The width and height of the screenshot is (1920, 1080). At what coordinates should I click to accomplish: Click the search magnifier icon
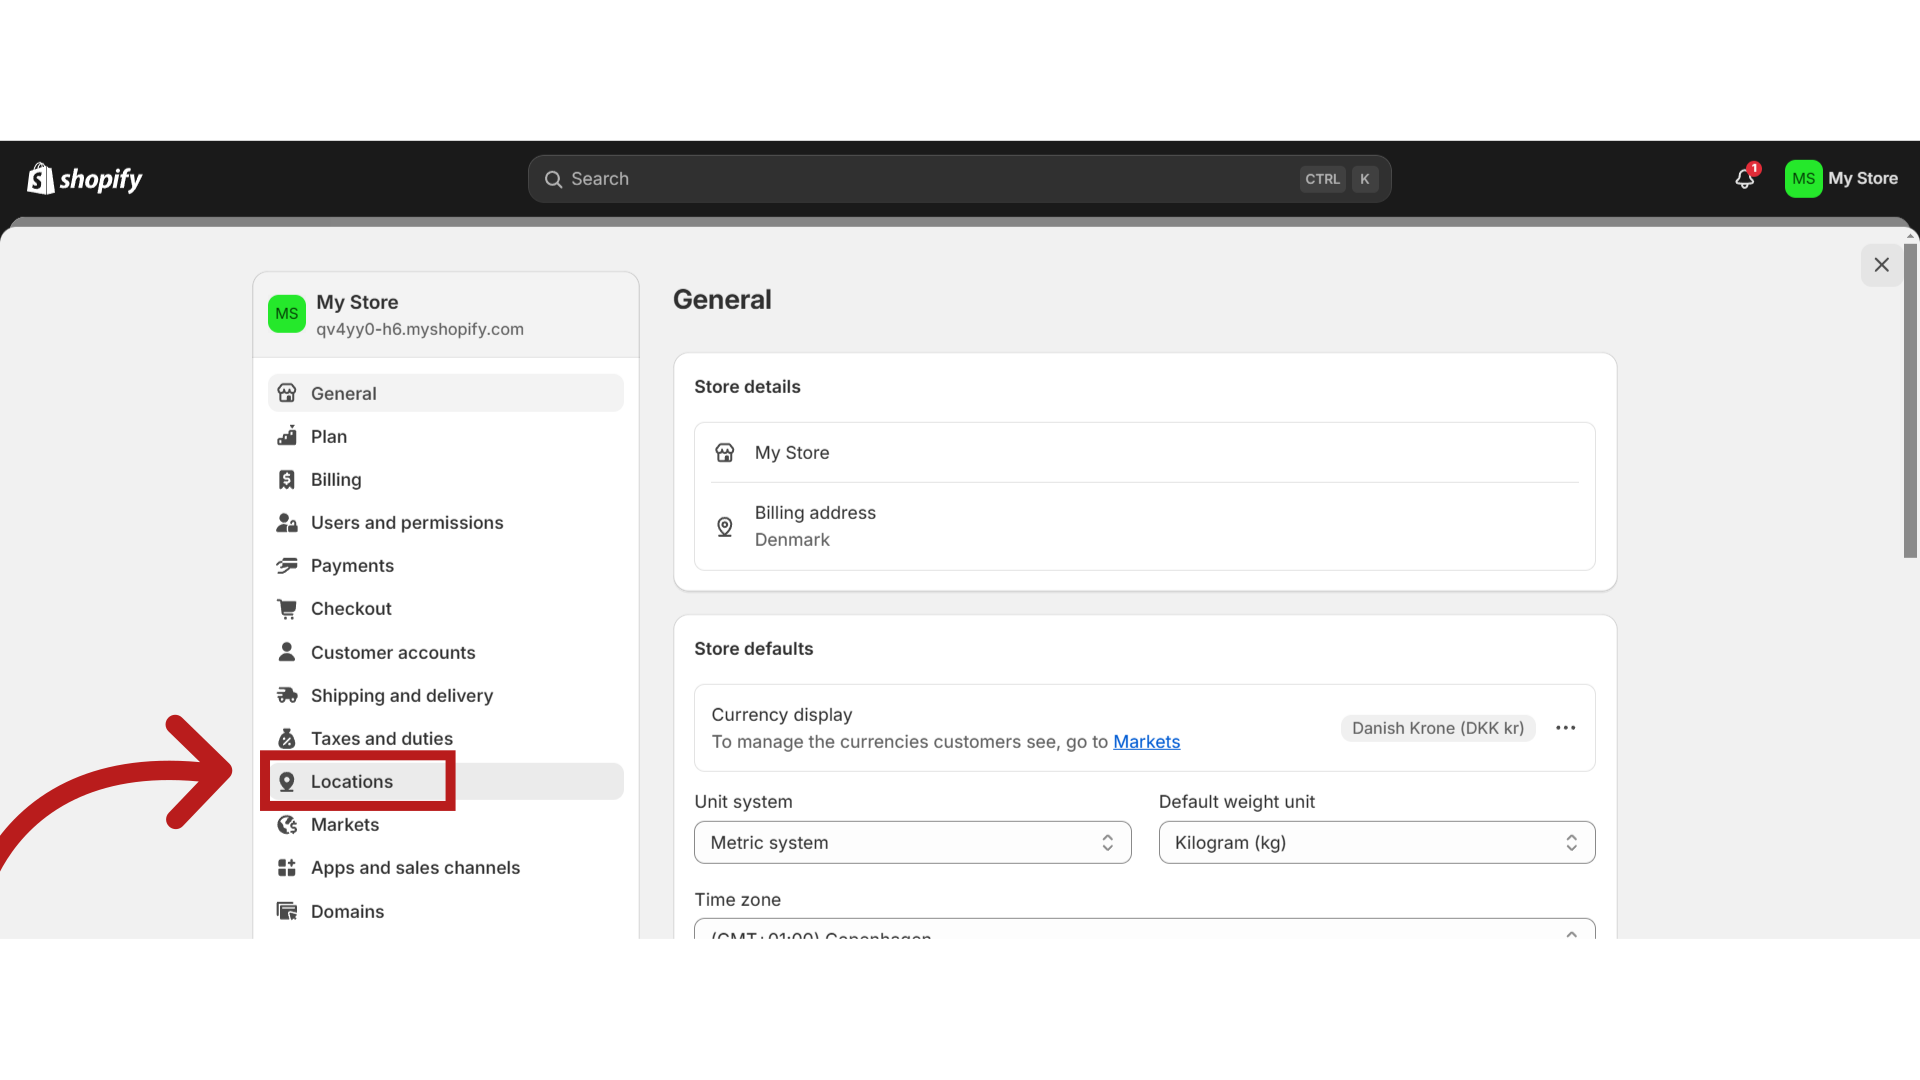coord(553,179)
